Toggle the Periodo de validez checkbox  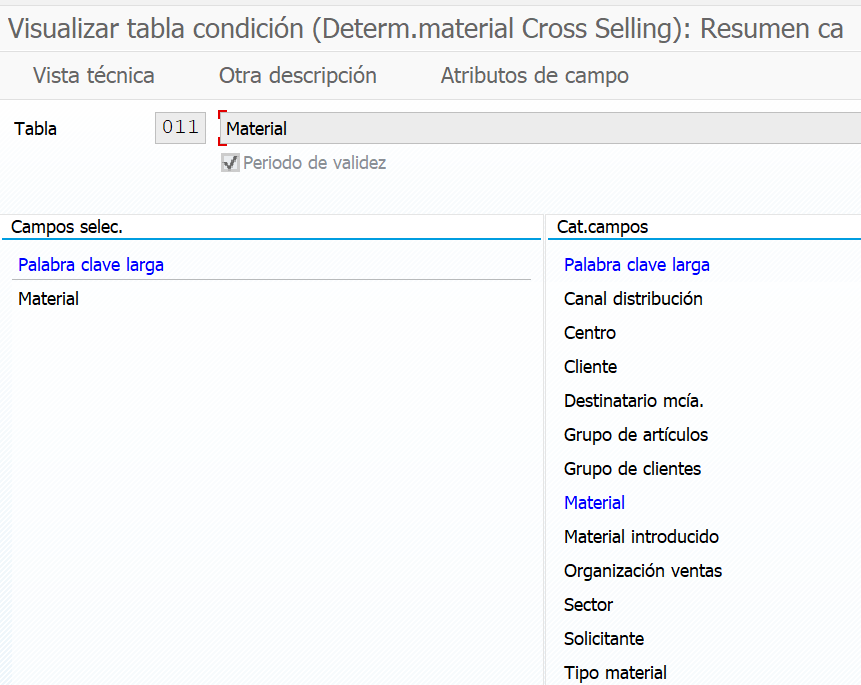click(231, 163)
